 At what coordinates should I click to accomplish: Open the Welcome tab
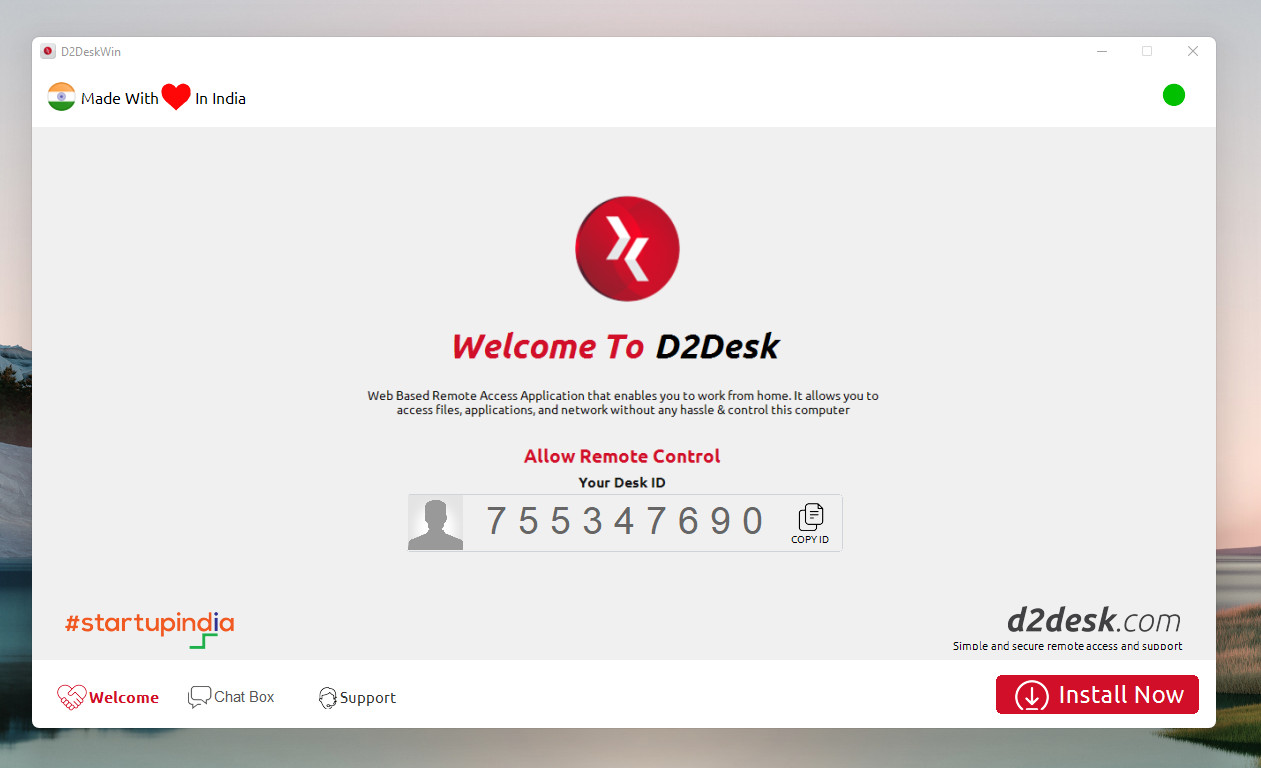tap(108, 697)
